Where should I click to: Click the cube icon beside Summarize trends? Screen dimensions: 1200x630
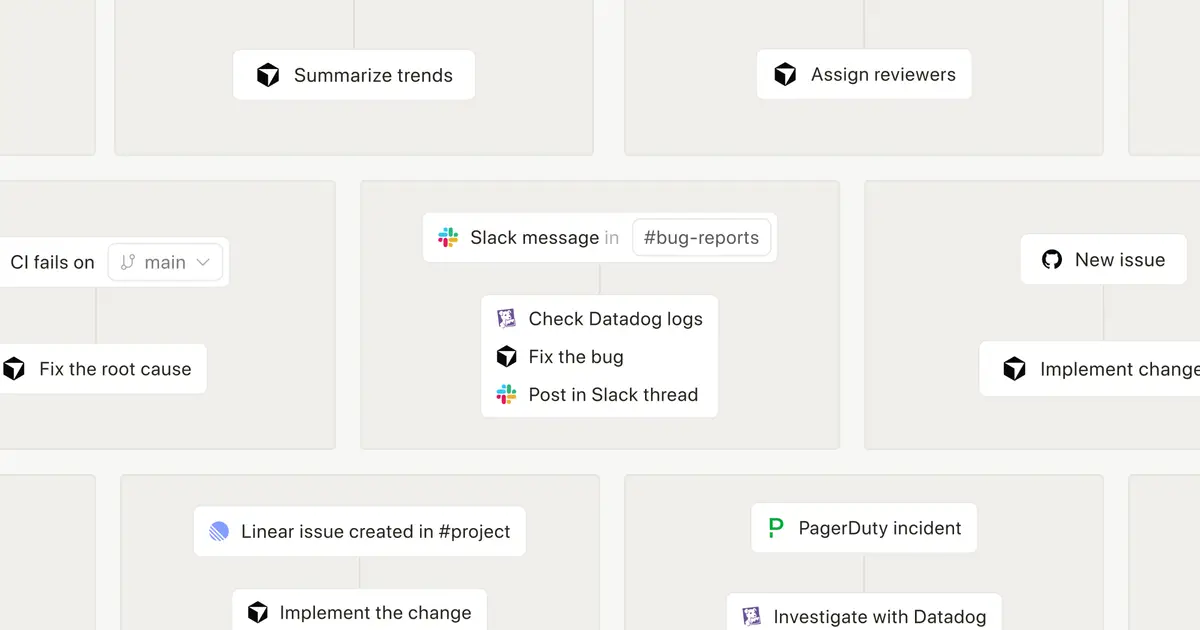coord(268,75)
